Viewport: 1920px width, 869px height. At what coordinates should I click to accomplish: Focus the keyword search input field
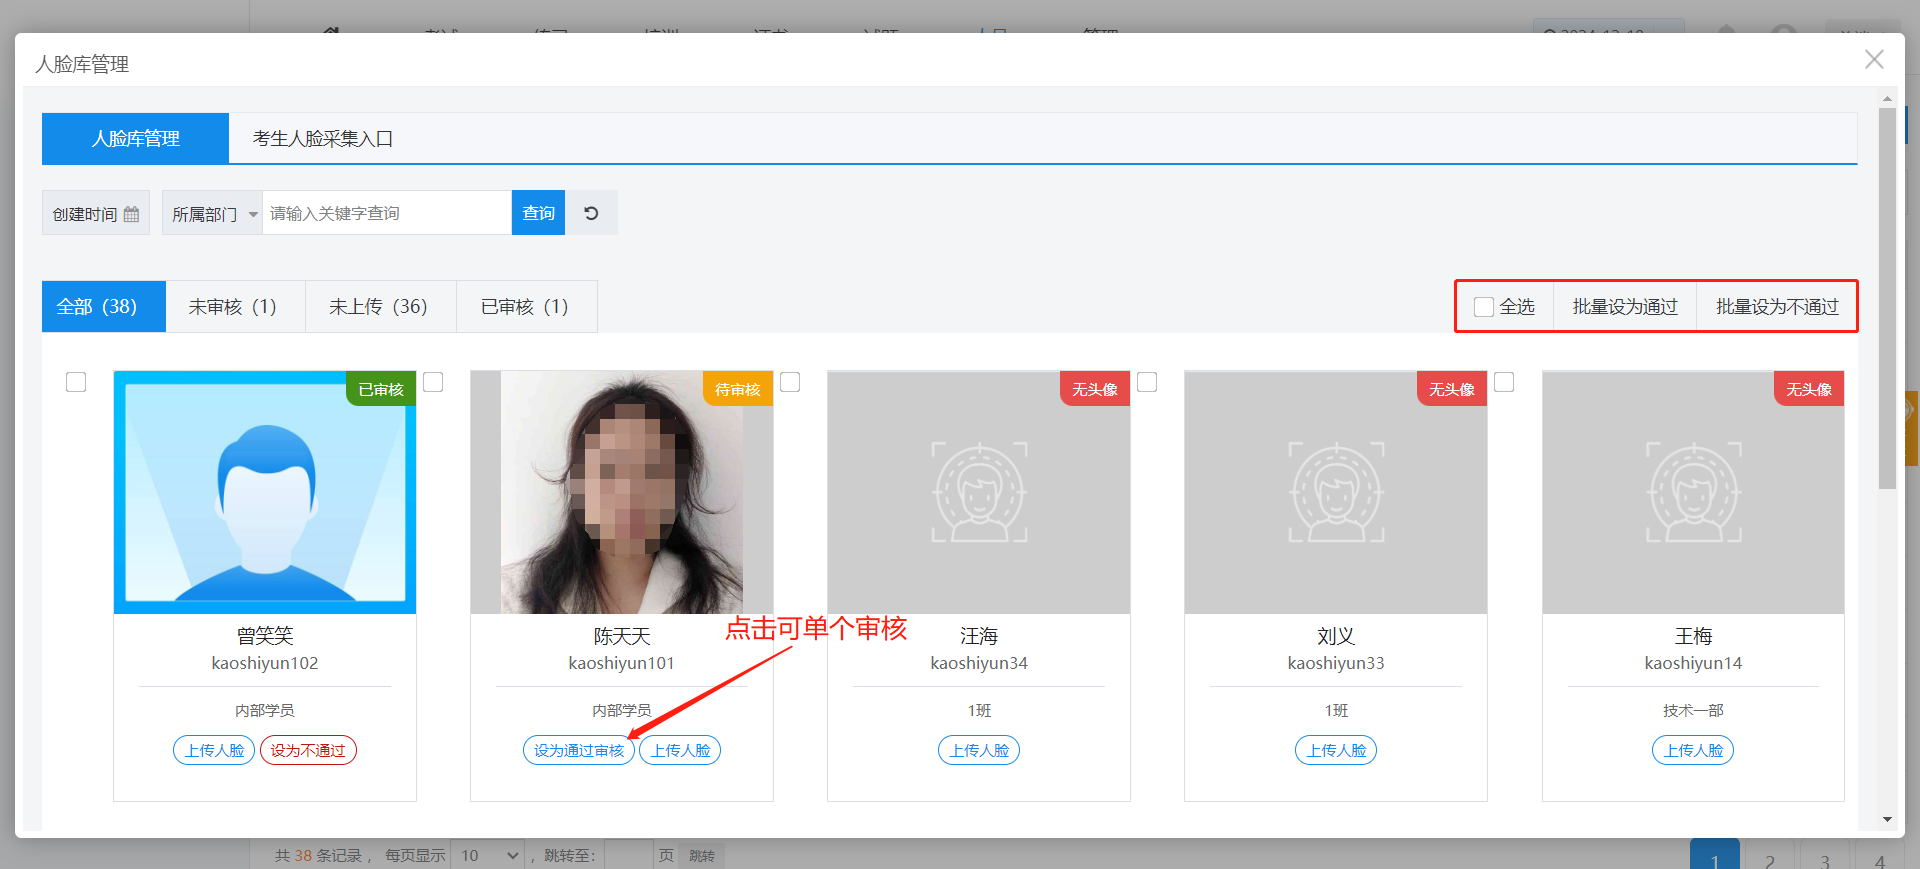[x=386, y=213]
